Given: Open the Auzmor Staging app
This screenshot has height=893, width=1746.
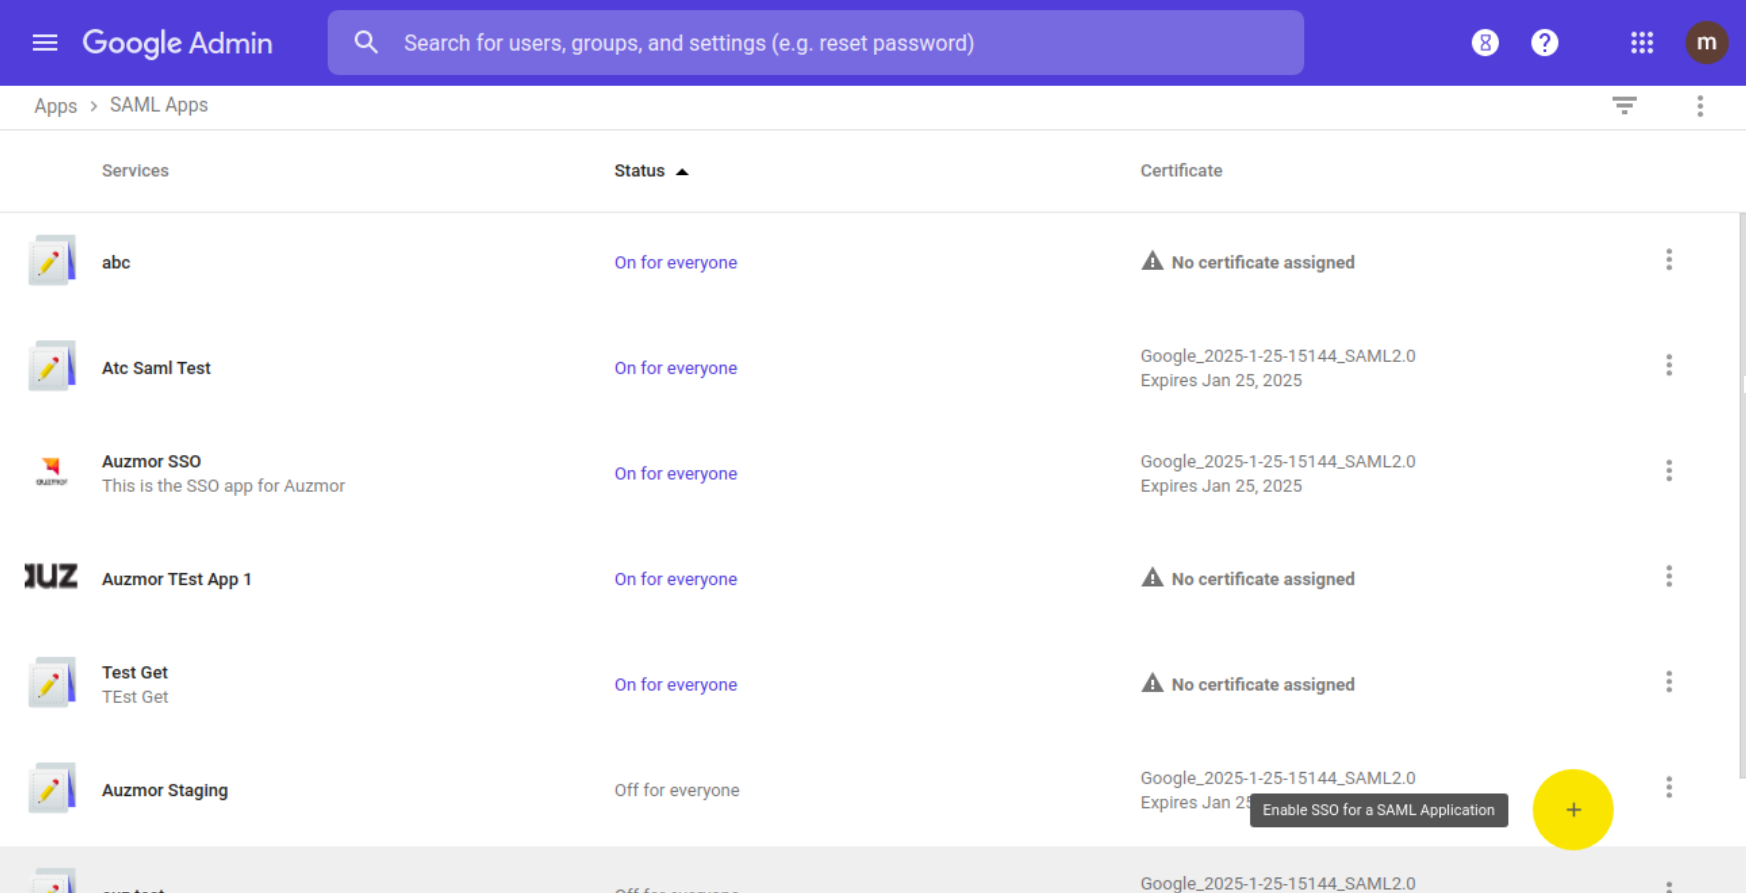Looking at the screenshot, I should coord(165,790).
